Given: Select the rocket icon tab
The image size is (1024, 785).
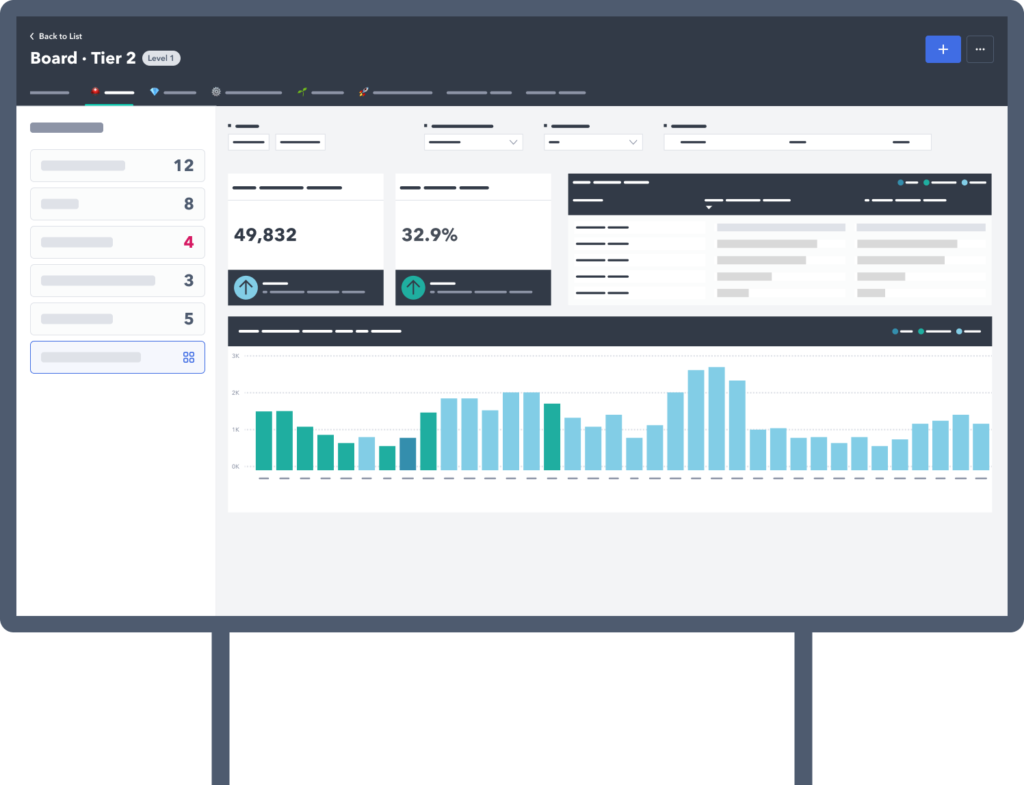Looking at the screenshot, I should (395, 92).
